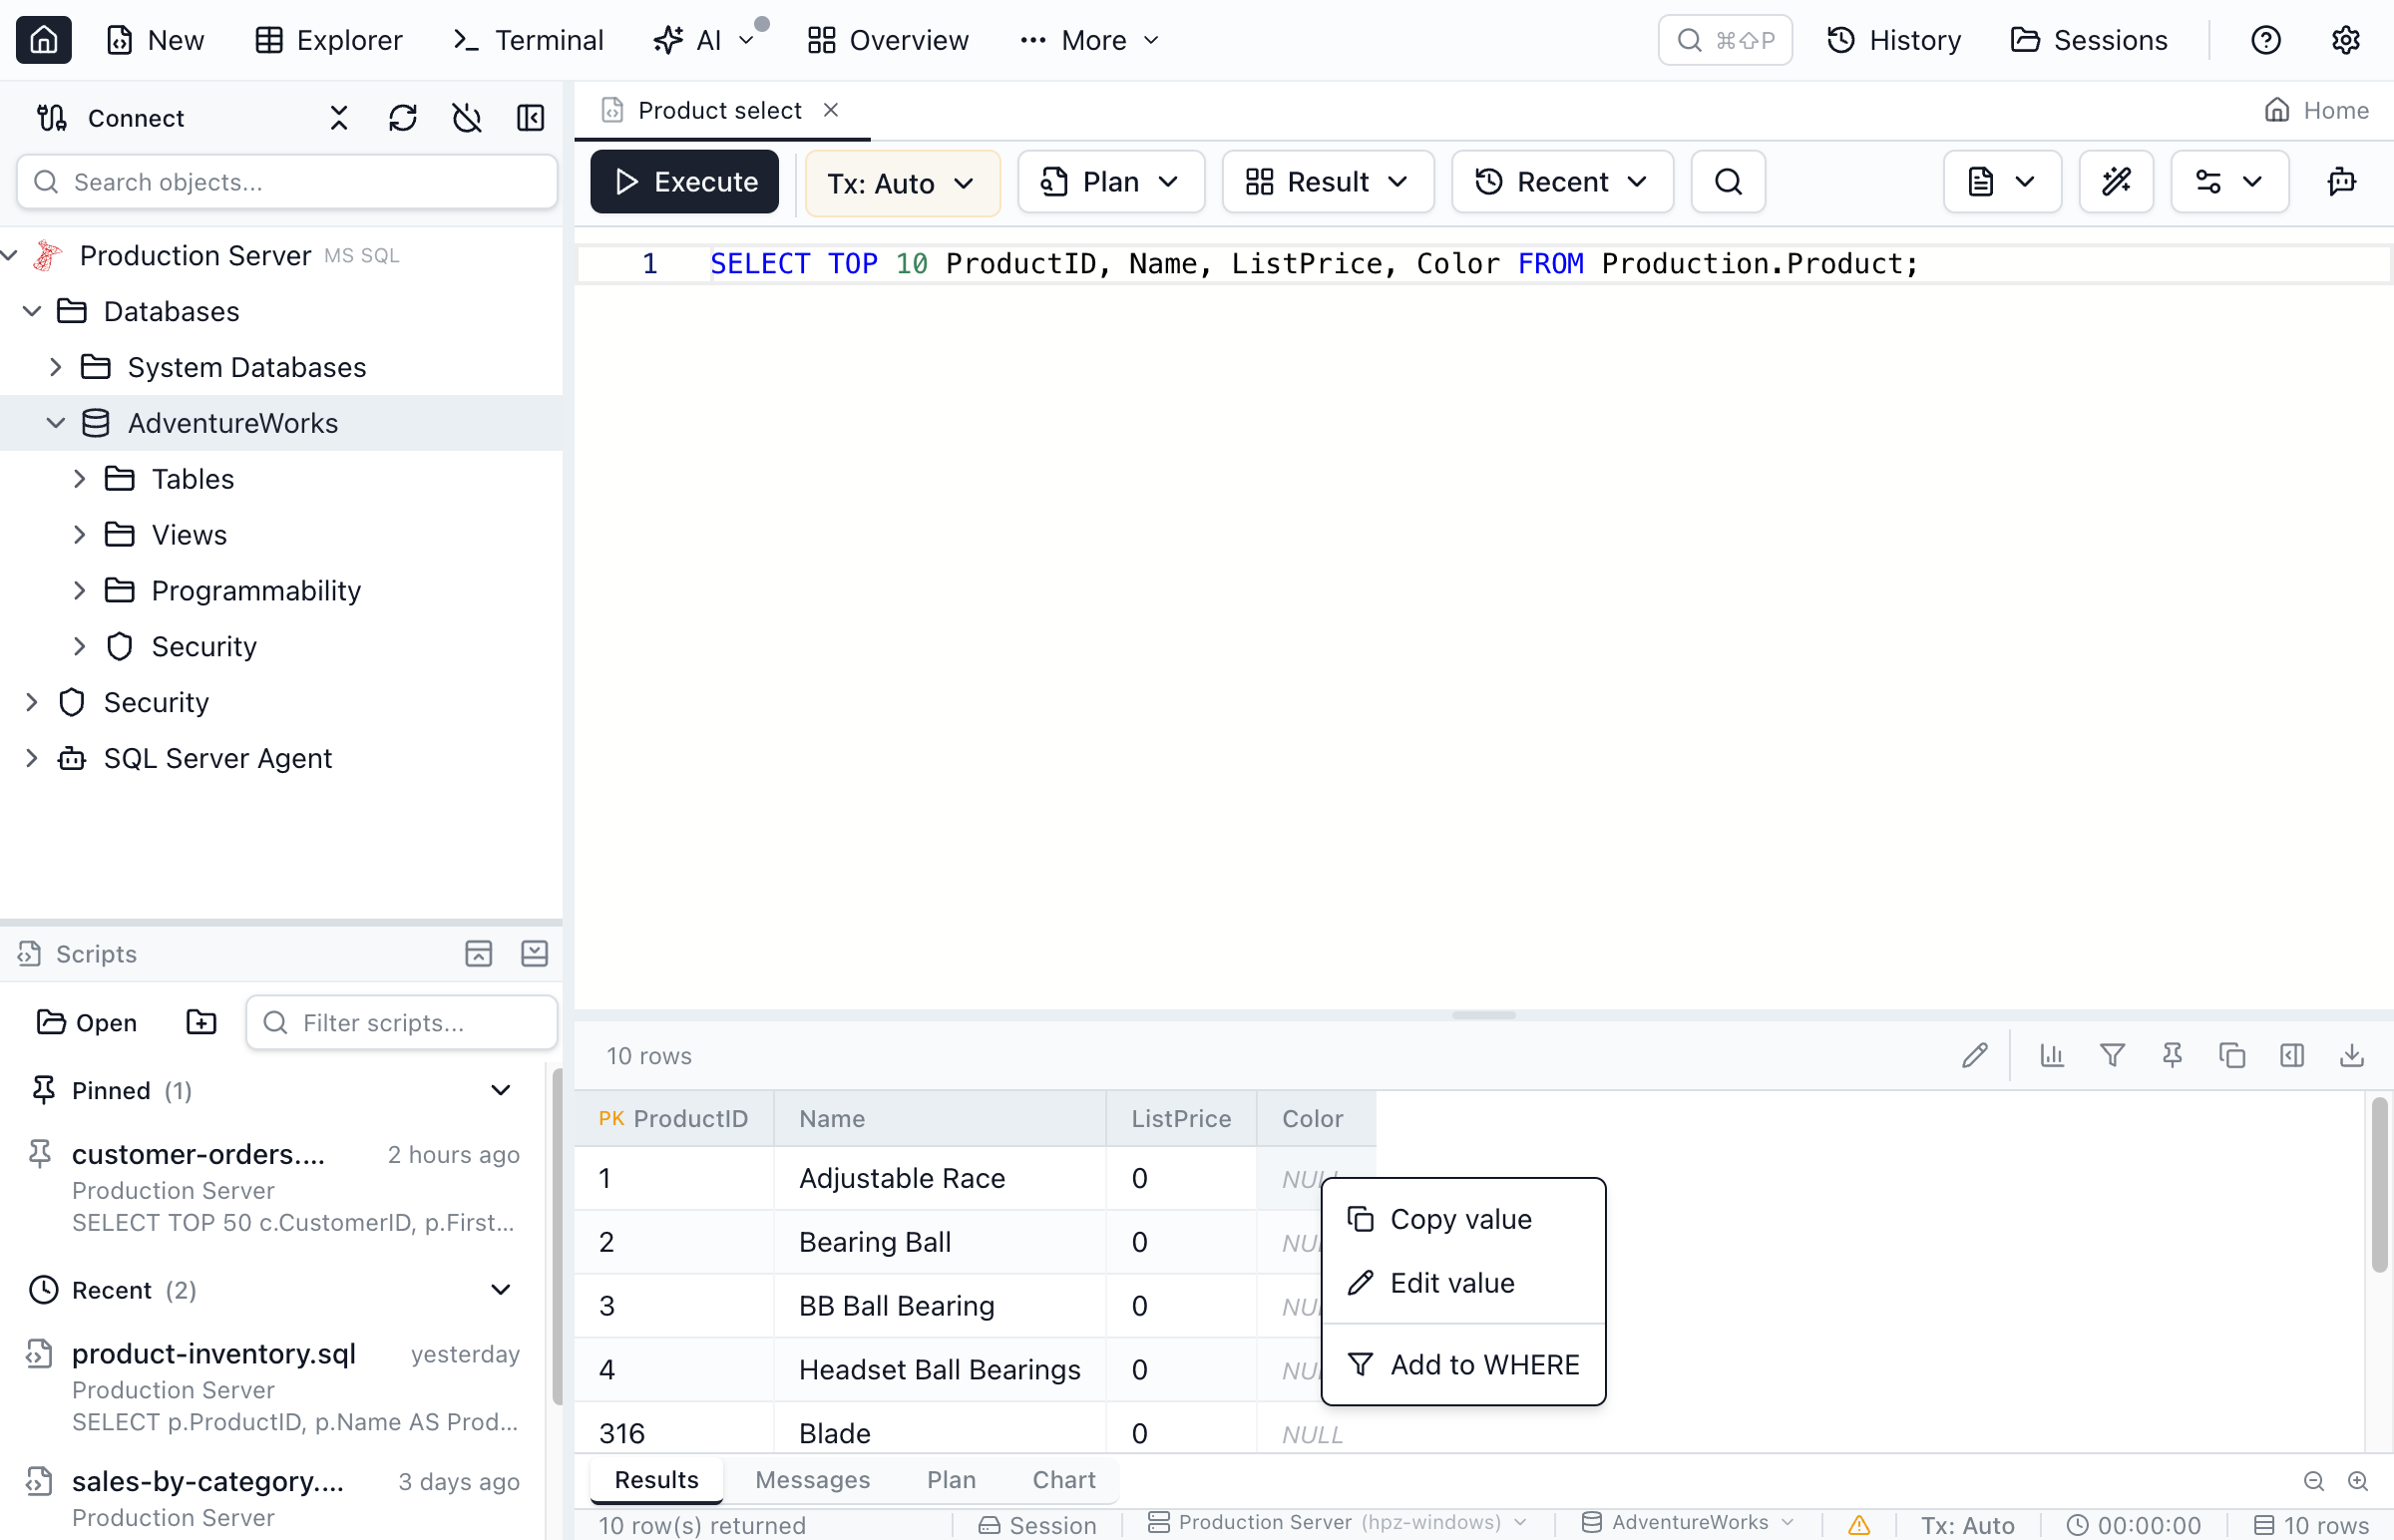The width and height of the screenshot is (2394, 1540).
Task: Zoom in results grid
Action: coord(2357,1481)
